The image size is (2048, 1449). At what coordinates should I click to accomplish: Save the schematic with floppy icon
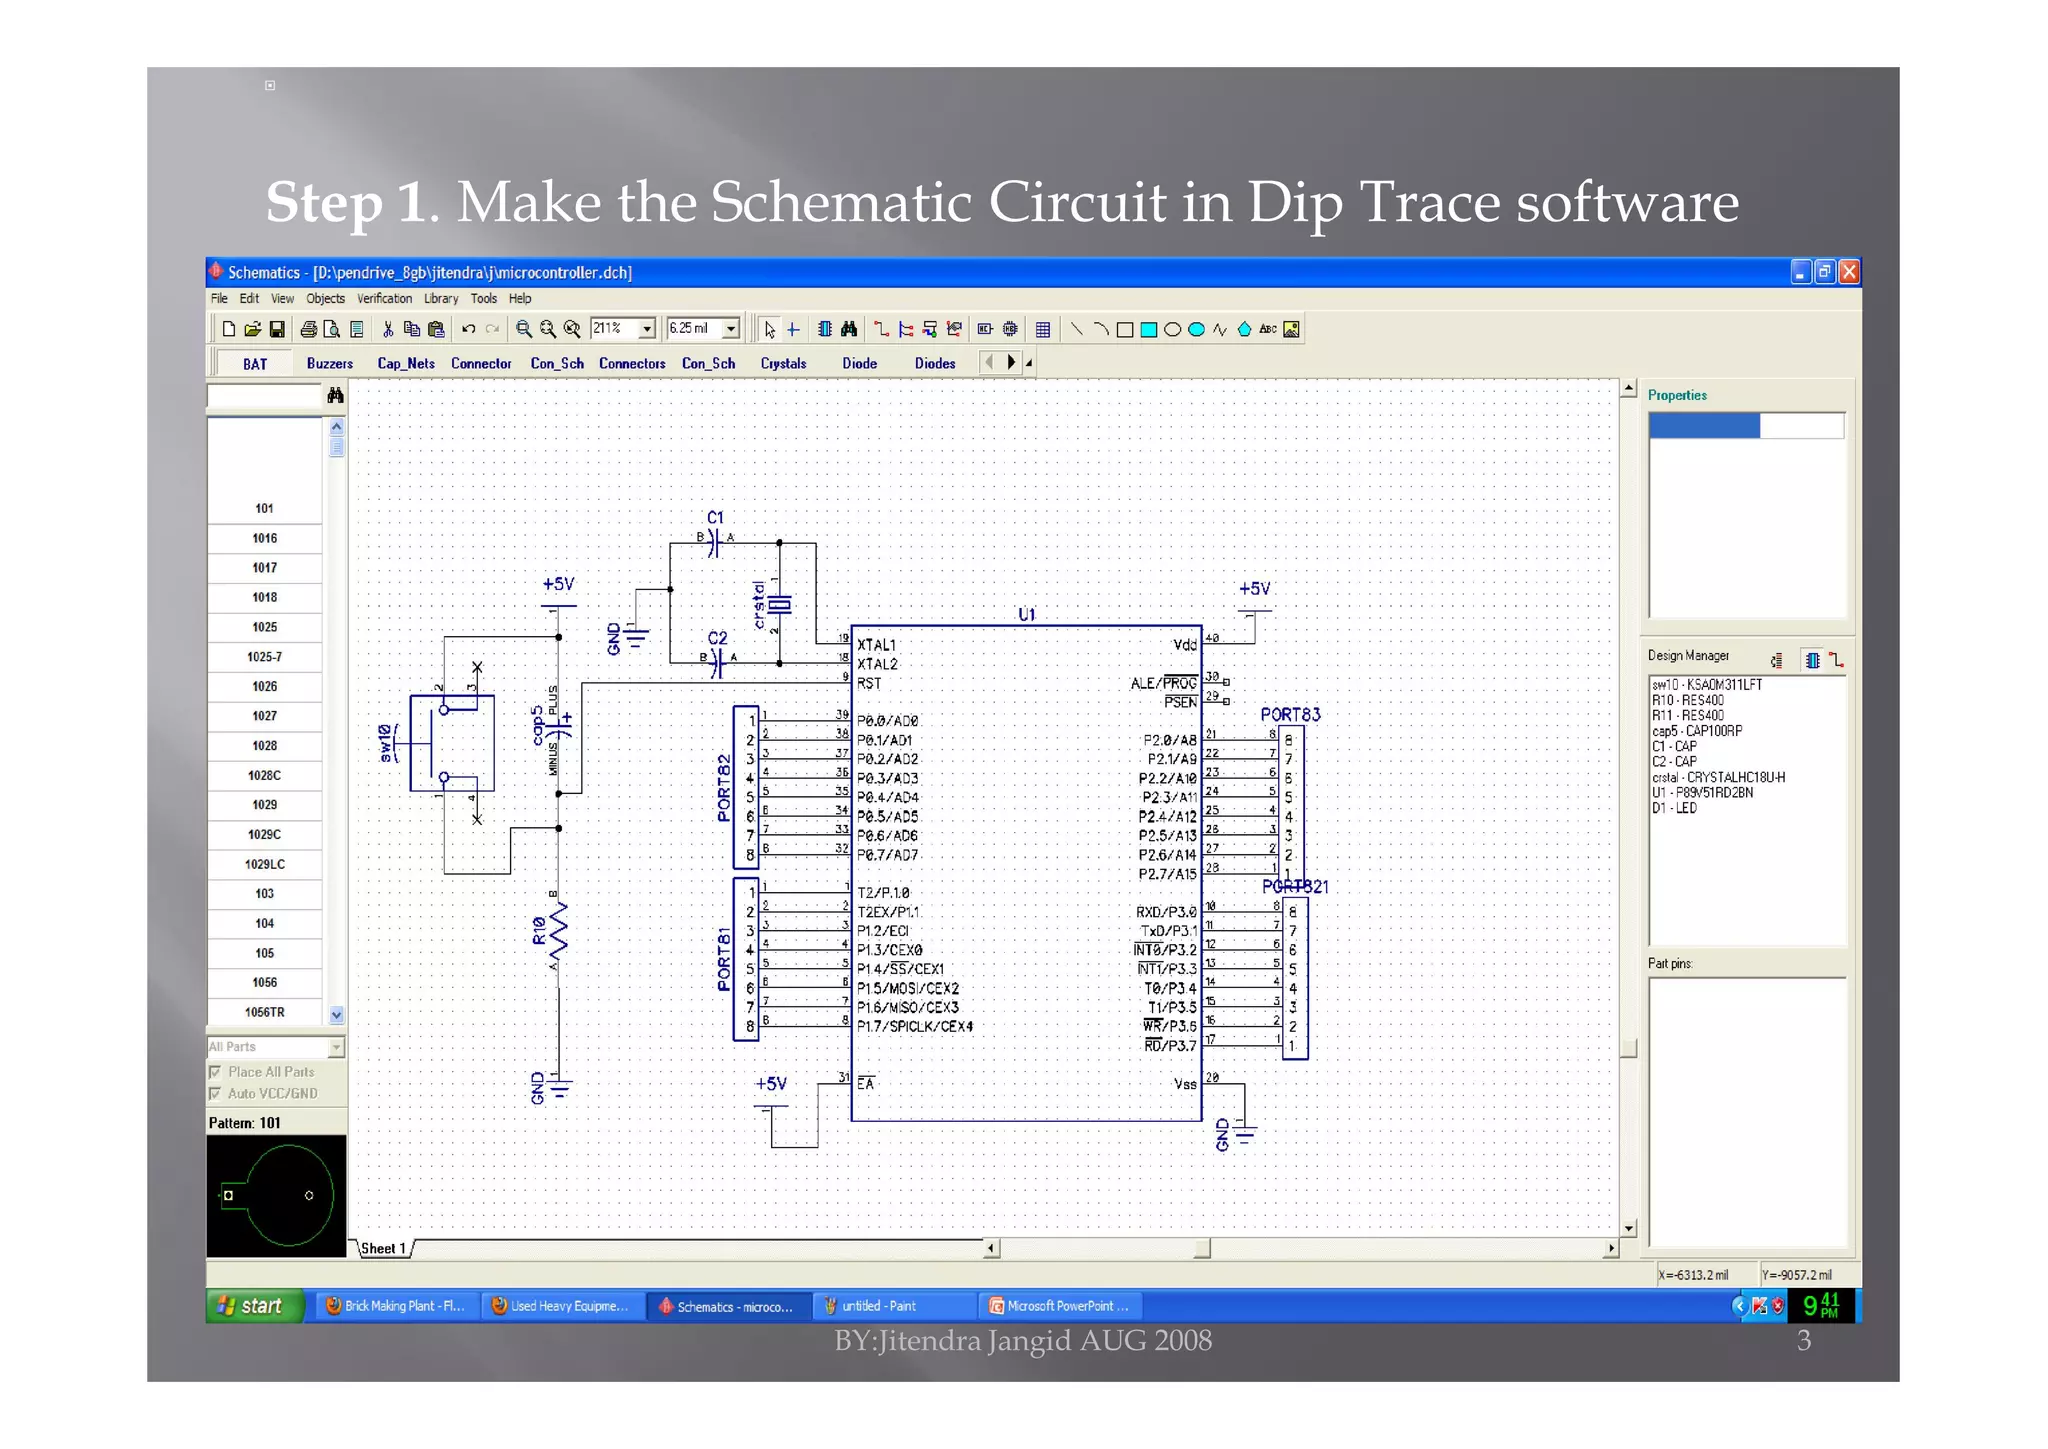[277, 329]
